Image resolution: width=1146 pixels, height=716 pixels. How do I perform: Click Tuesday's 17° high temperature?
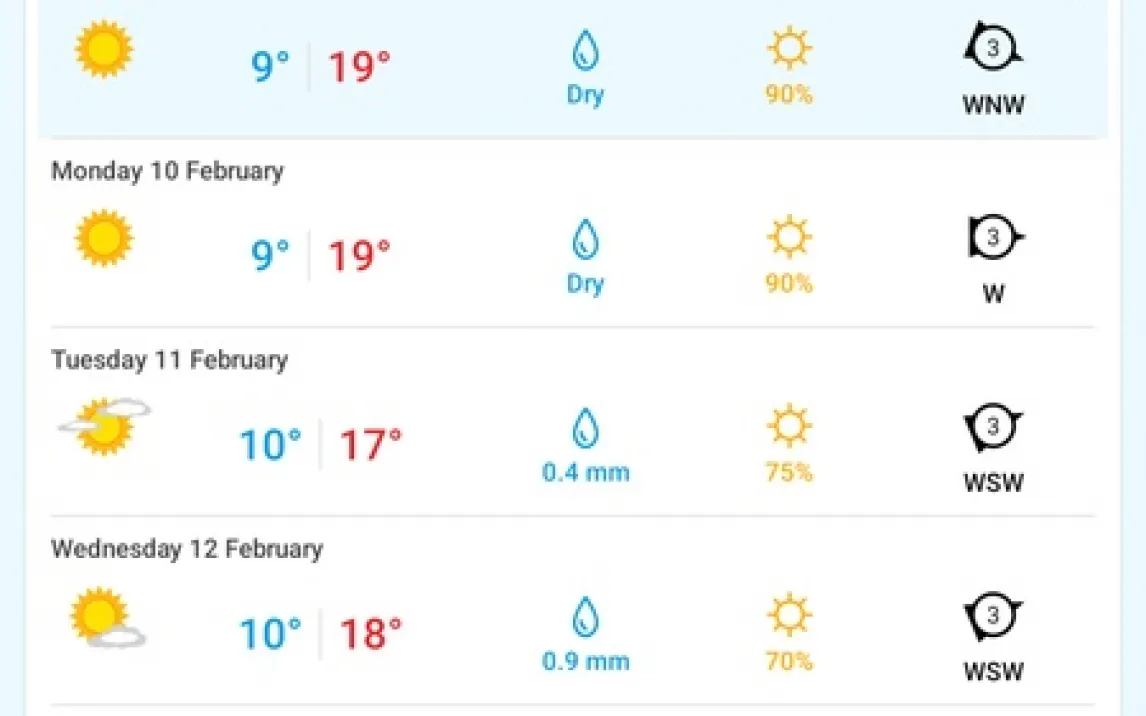pyautogui.click(x=371, y=445)
